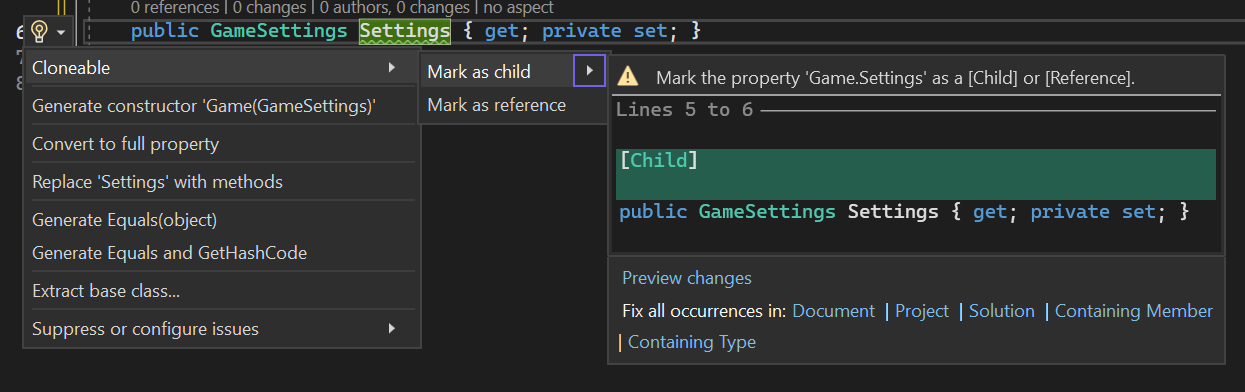Click the Preview changes link

pos(687,278)
